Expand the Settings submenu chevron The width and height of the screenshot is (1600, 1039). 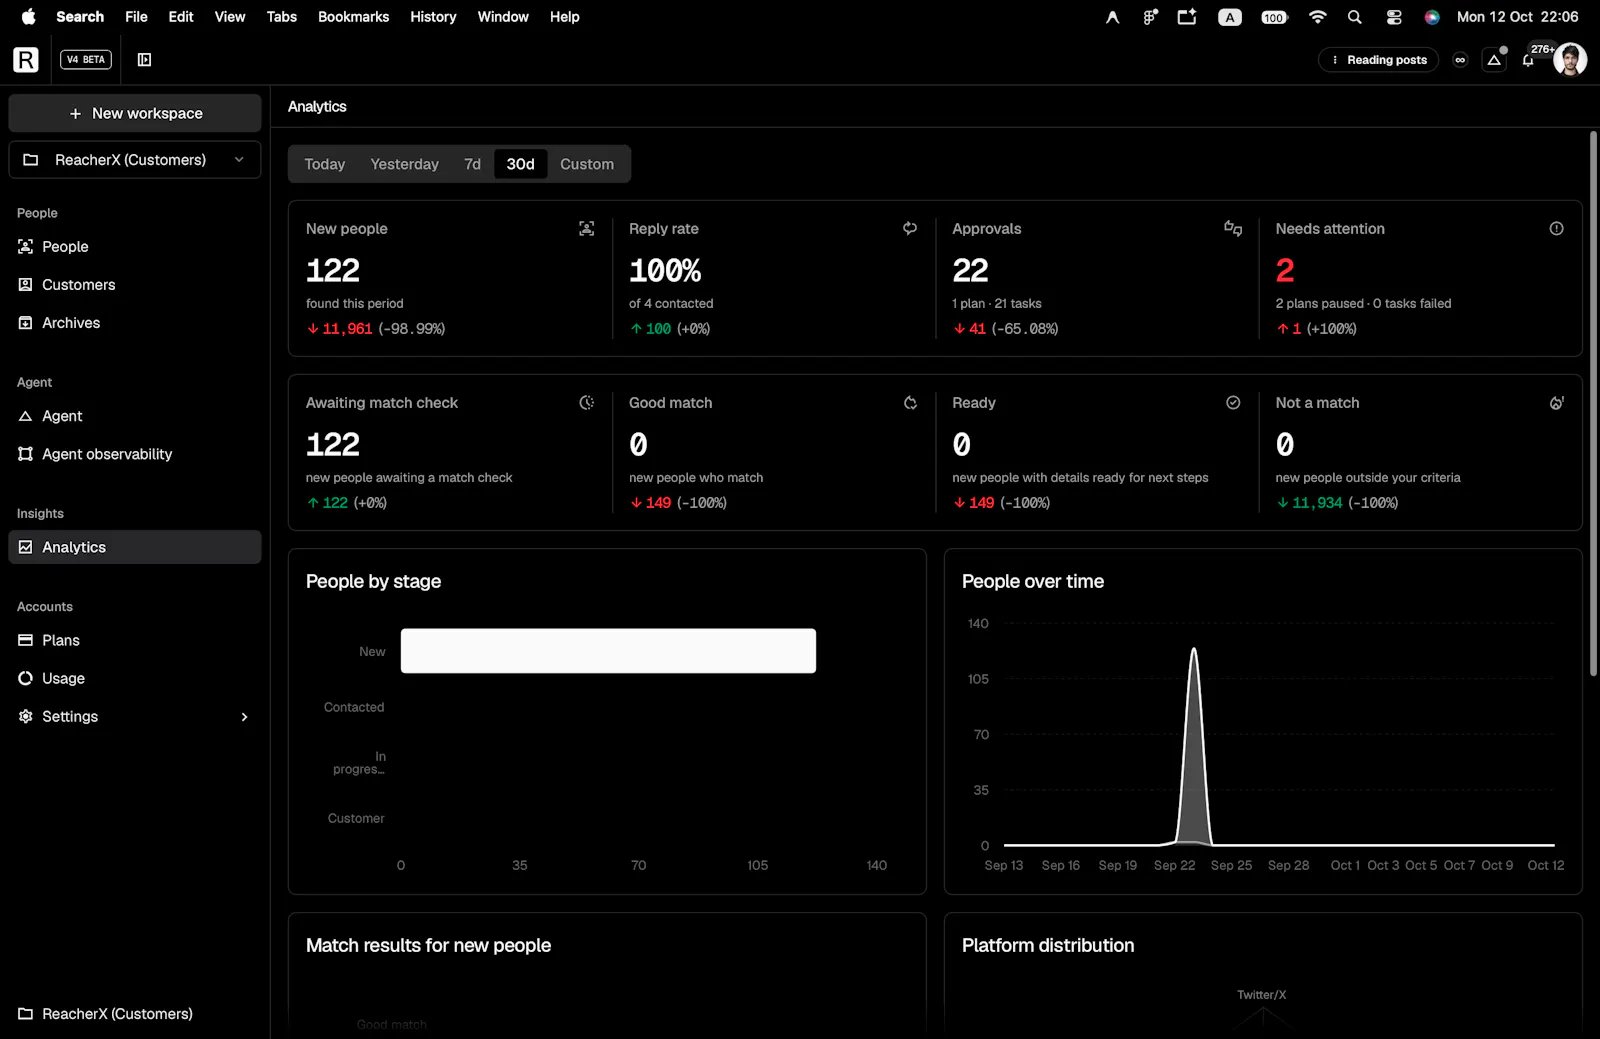(244, 717)
